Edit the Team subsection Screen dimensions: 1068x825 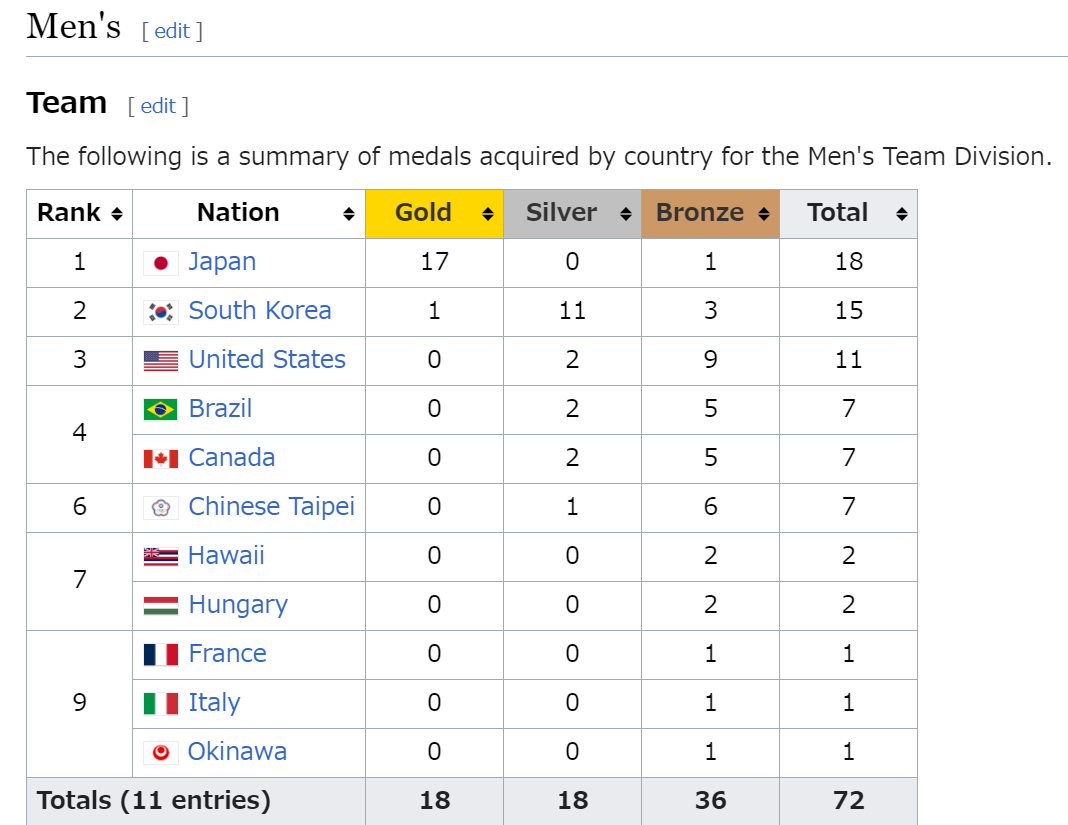point(158,106)
